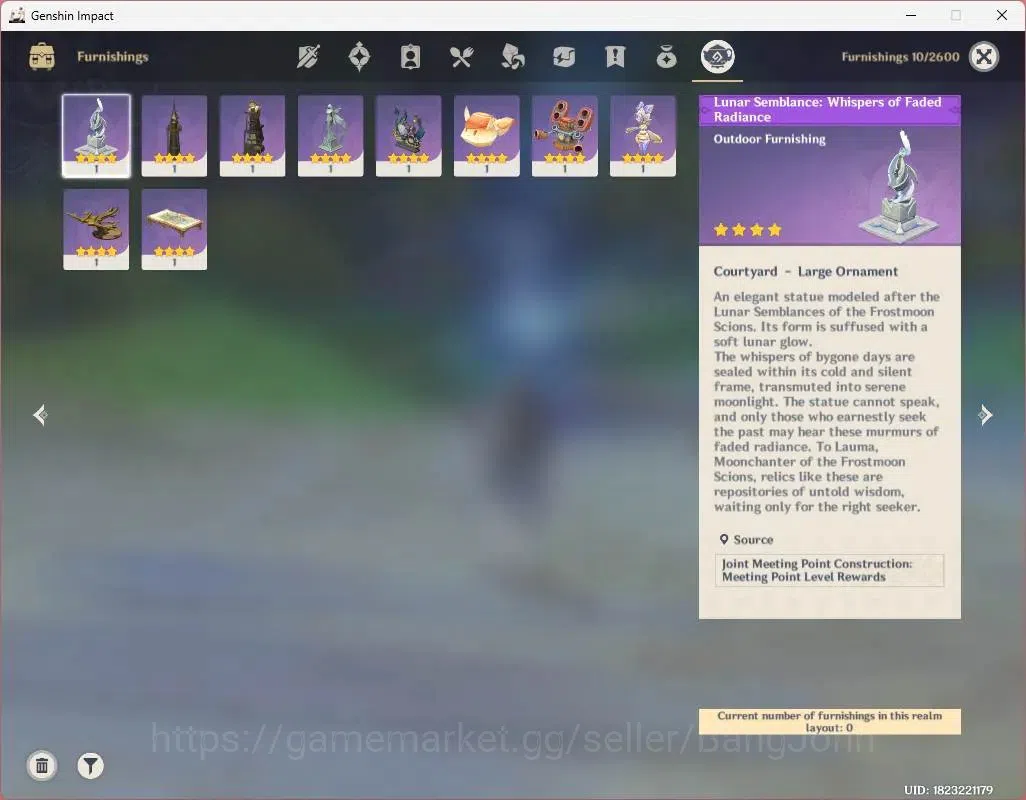Select the golden branch sculpture furnishing

(x=96, y=230)
